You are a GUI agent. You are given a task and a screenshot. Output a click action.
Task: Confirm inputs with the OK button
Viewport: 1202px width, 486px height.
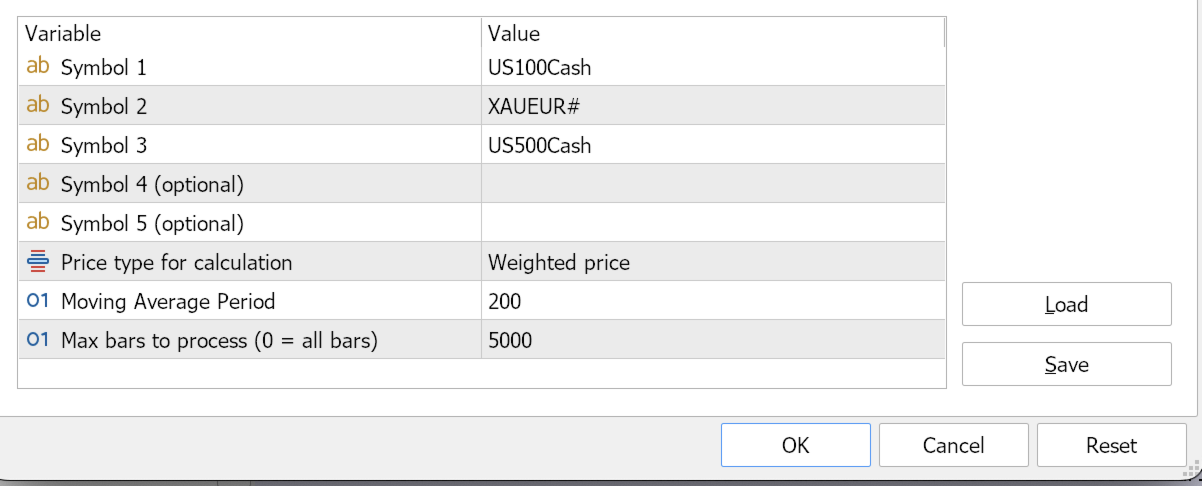(795, 445)
